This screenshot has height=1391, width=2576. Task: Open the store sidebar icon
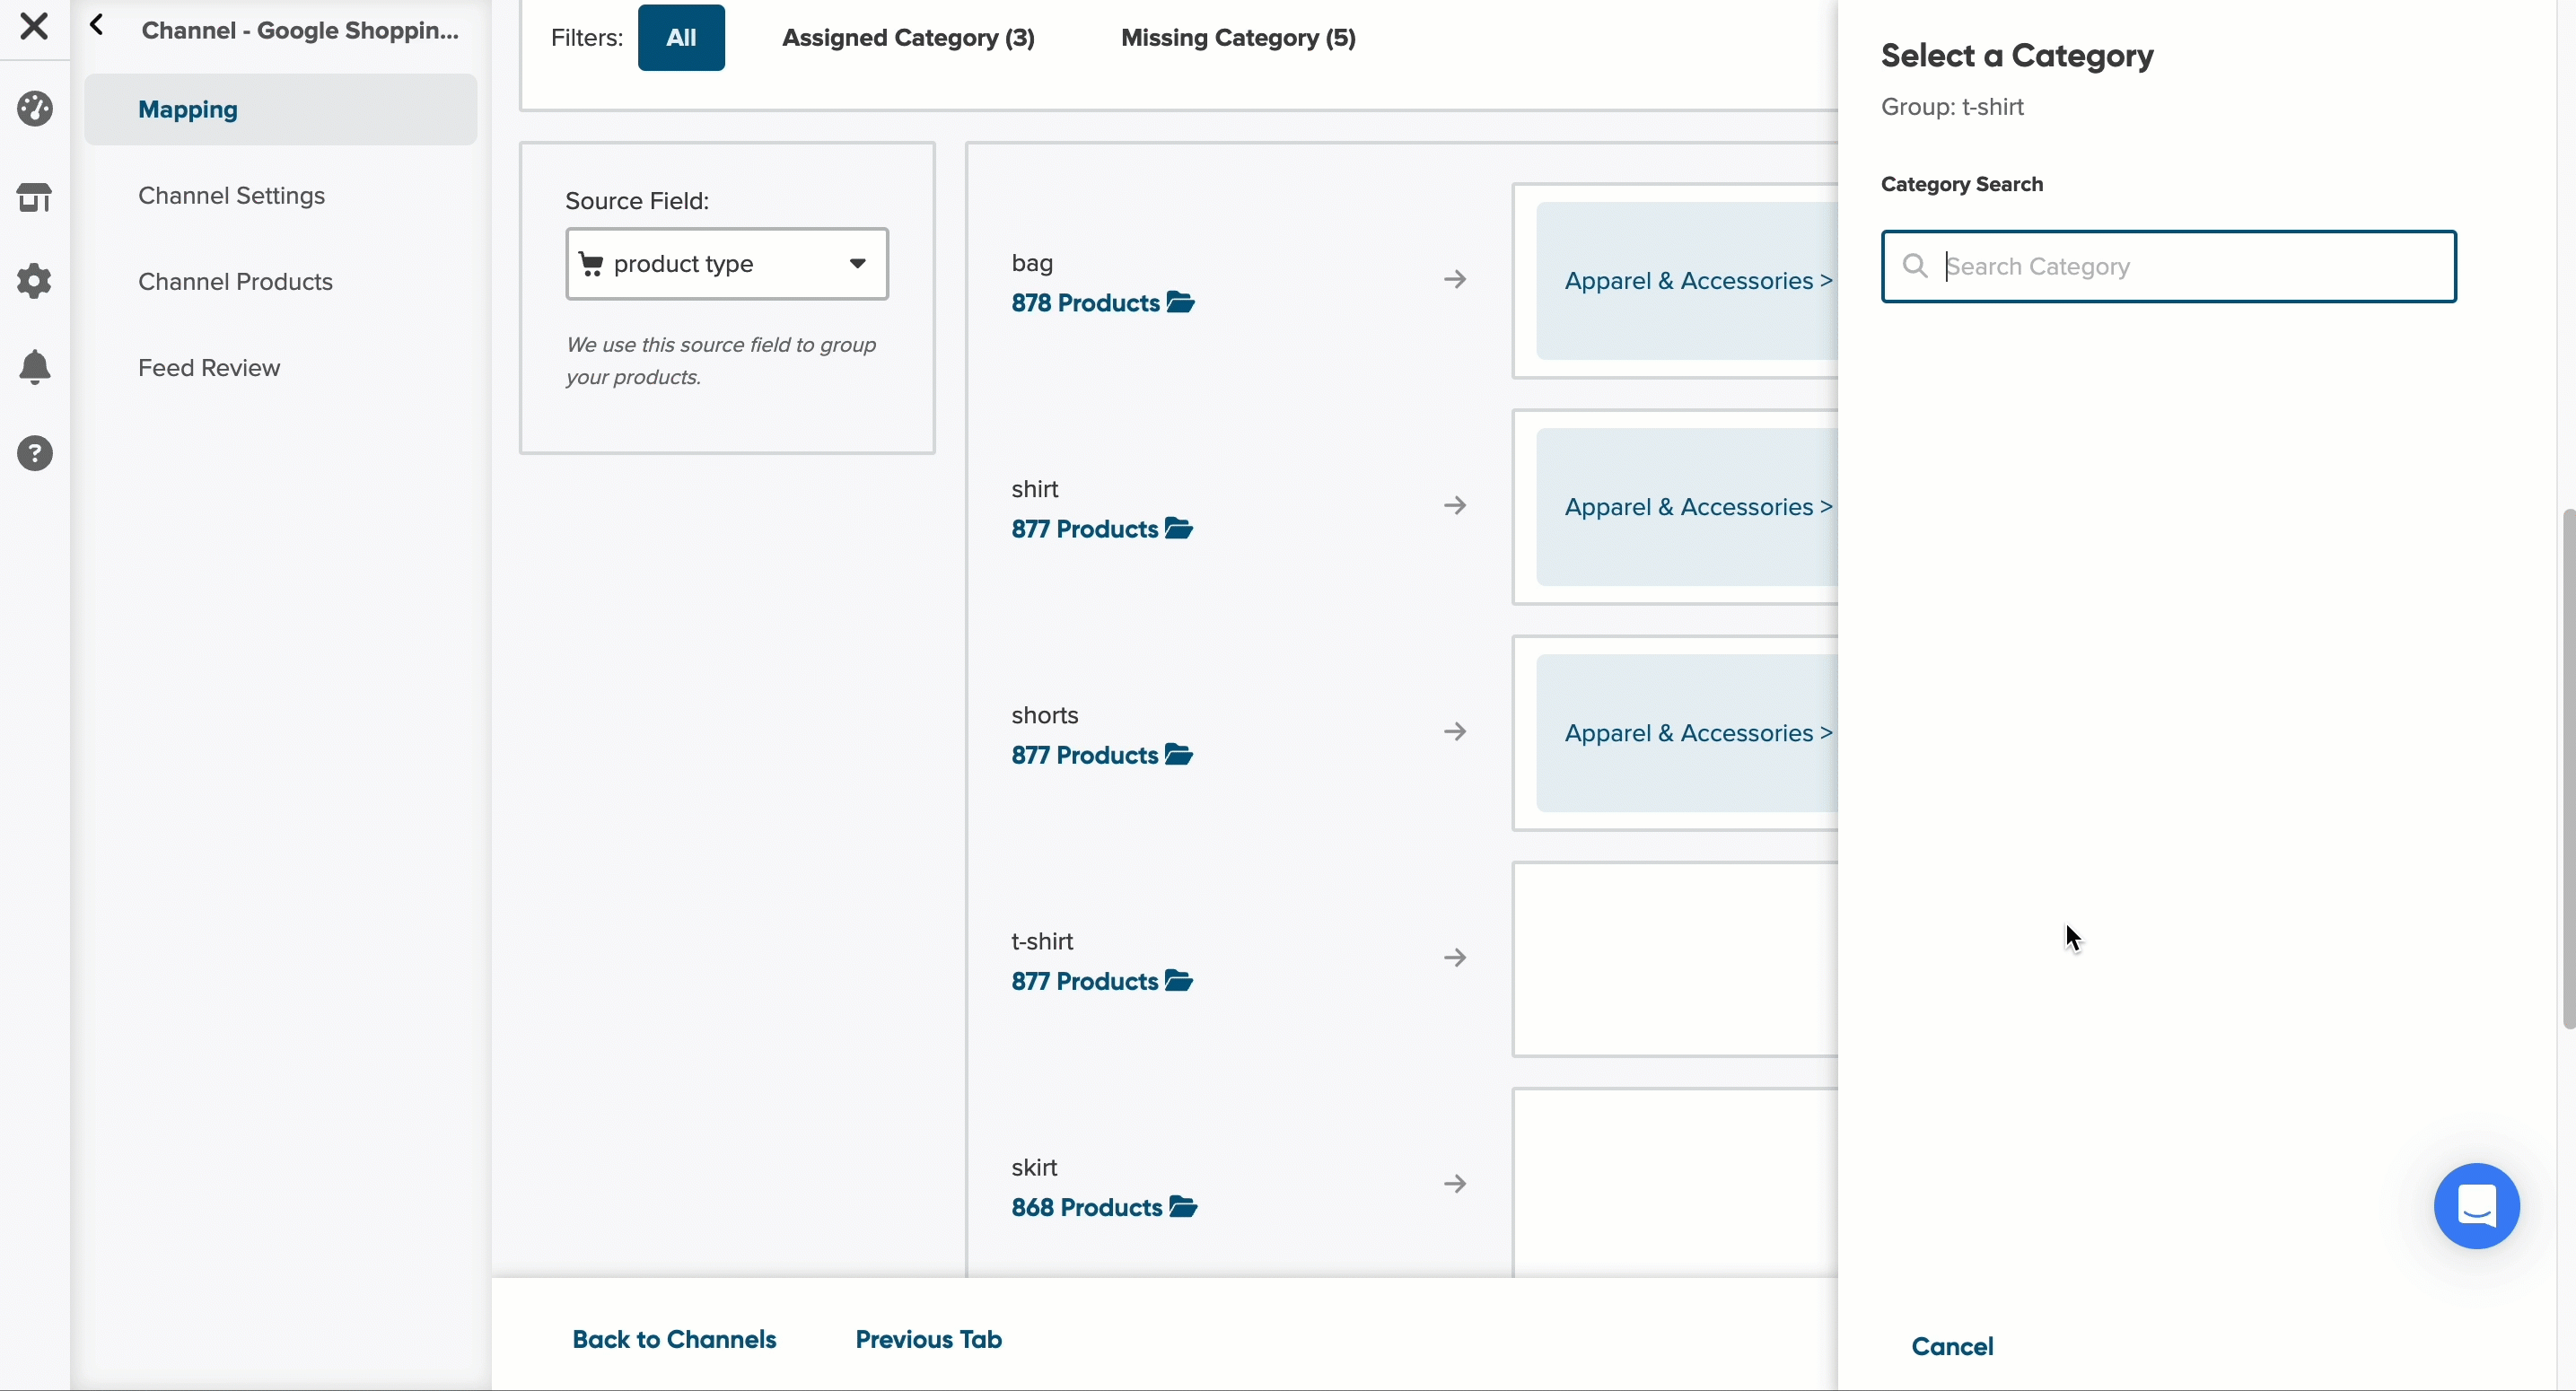click(x=35, y=197)
